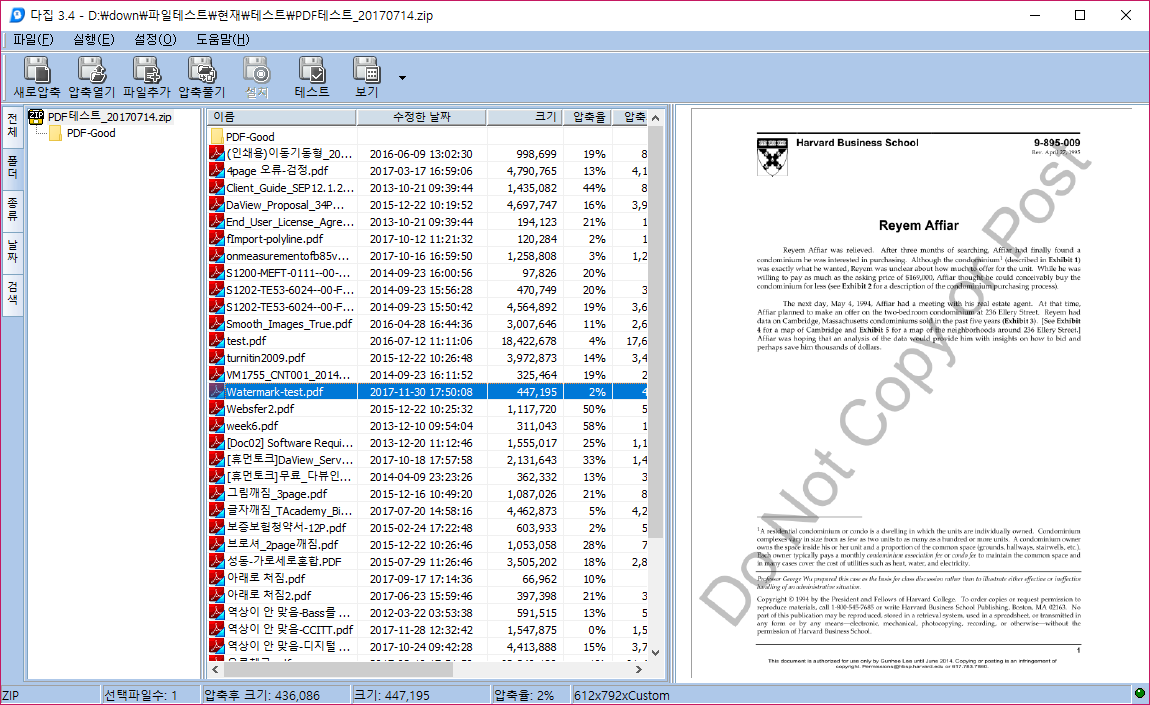
Task: Switch to the 종류 (type) side tab
Action: [13, 209]
